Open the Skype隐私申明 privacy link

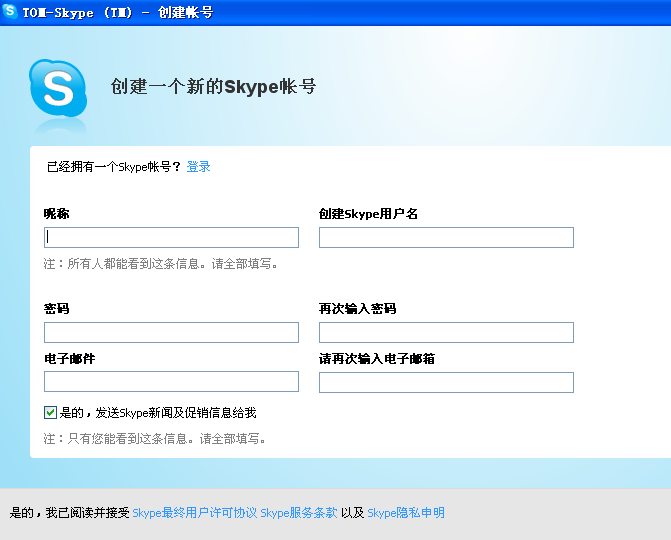406,513
